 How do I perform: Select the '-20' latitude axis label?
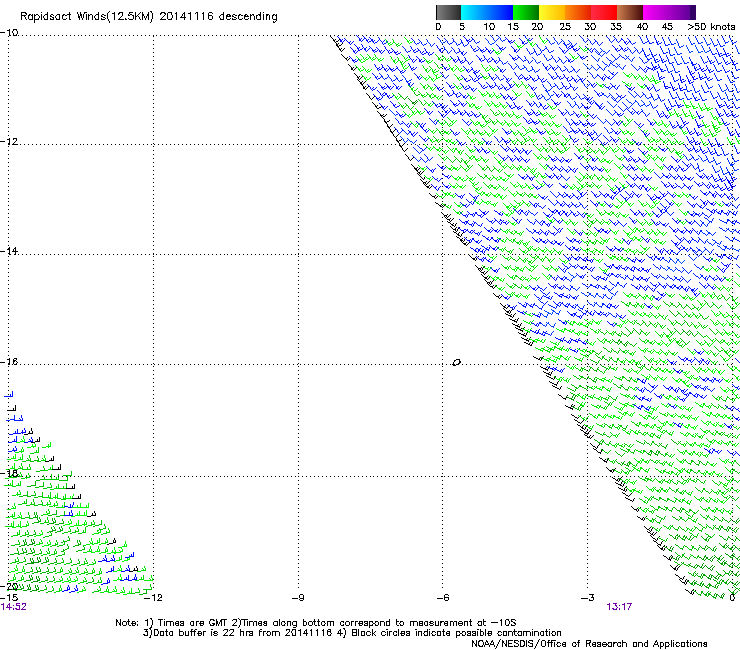9,586
